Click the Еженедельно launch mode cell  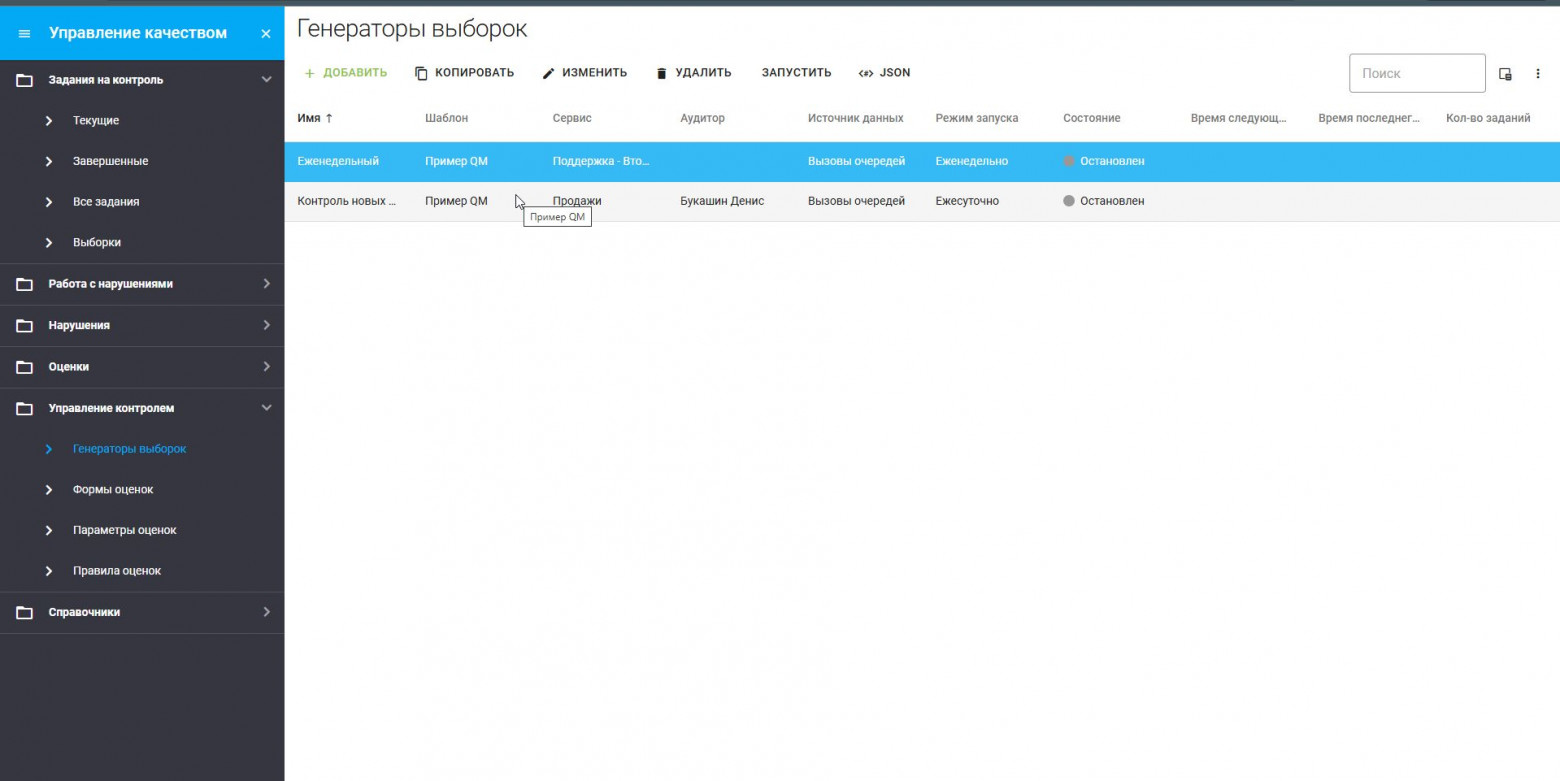coord(972,161)
